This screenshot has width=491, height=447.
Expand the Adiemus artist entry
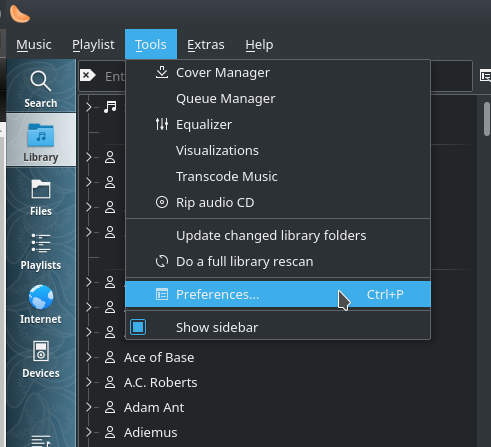point(88,432)
